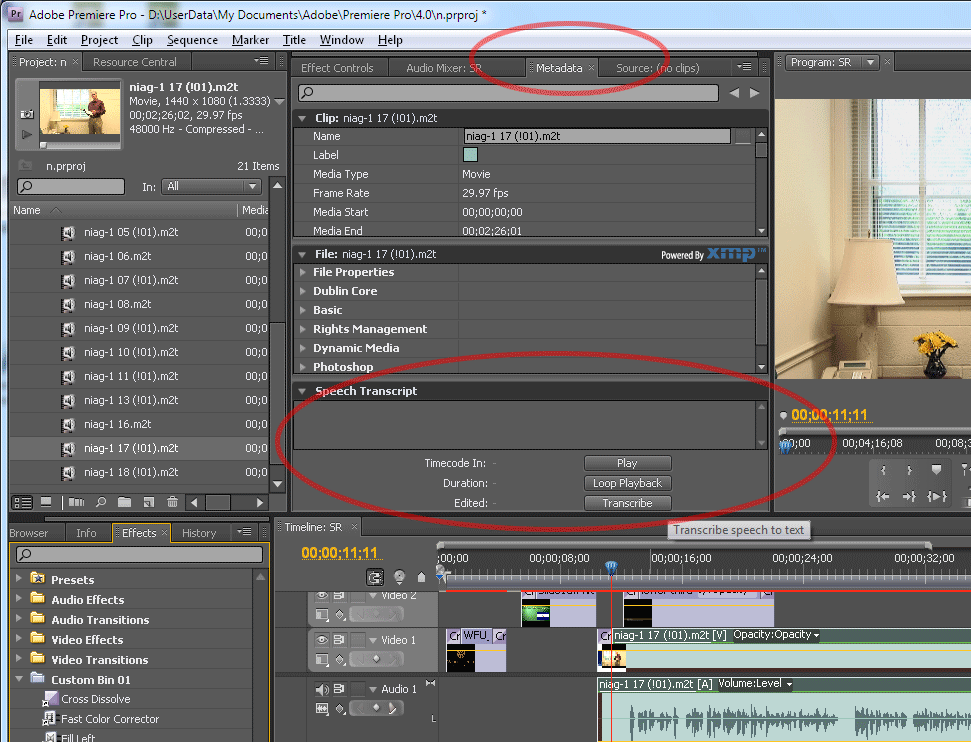Set unnumbered marker in Program monitor
The width and height of the screenshot is (971, 742).
click(936, 470)
